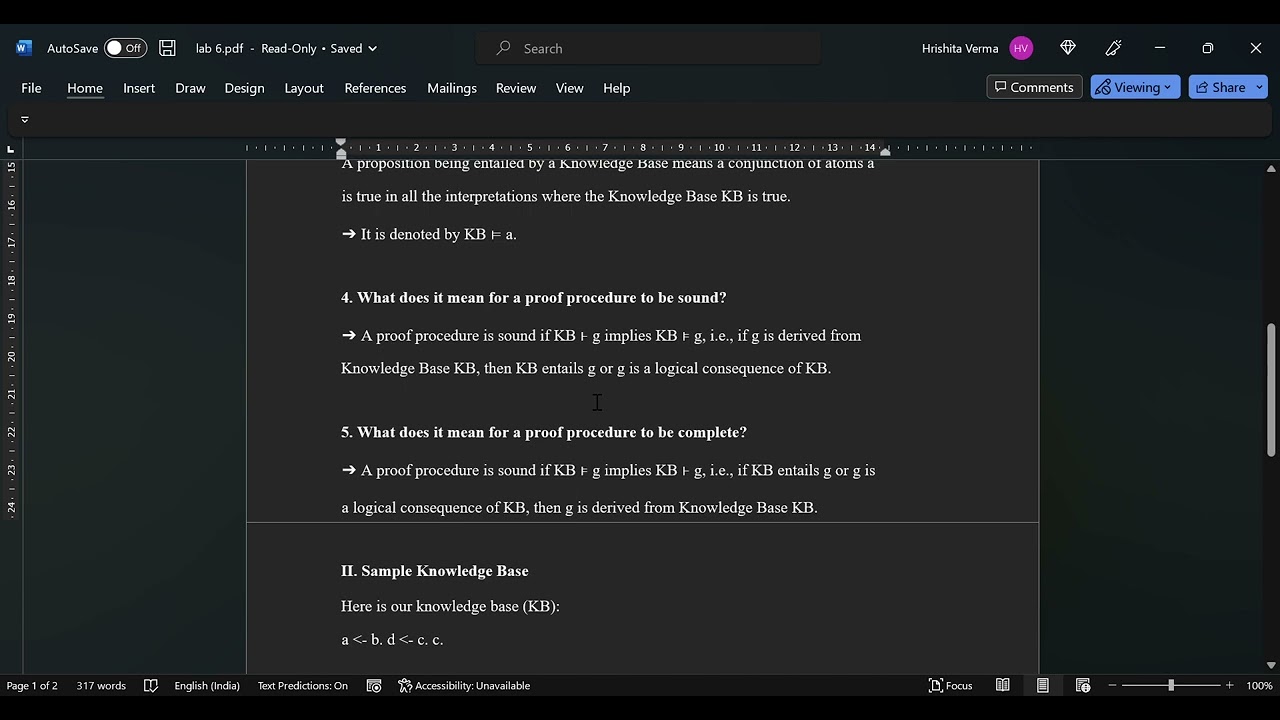Open the spelling proofing check icon
Viewport: 1280px width, 720px height.
pos(151,685)
